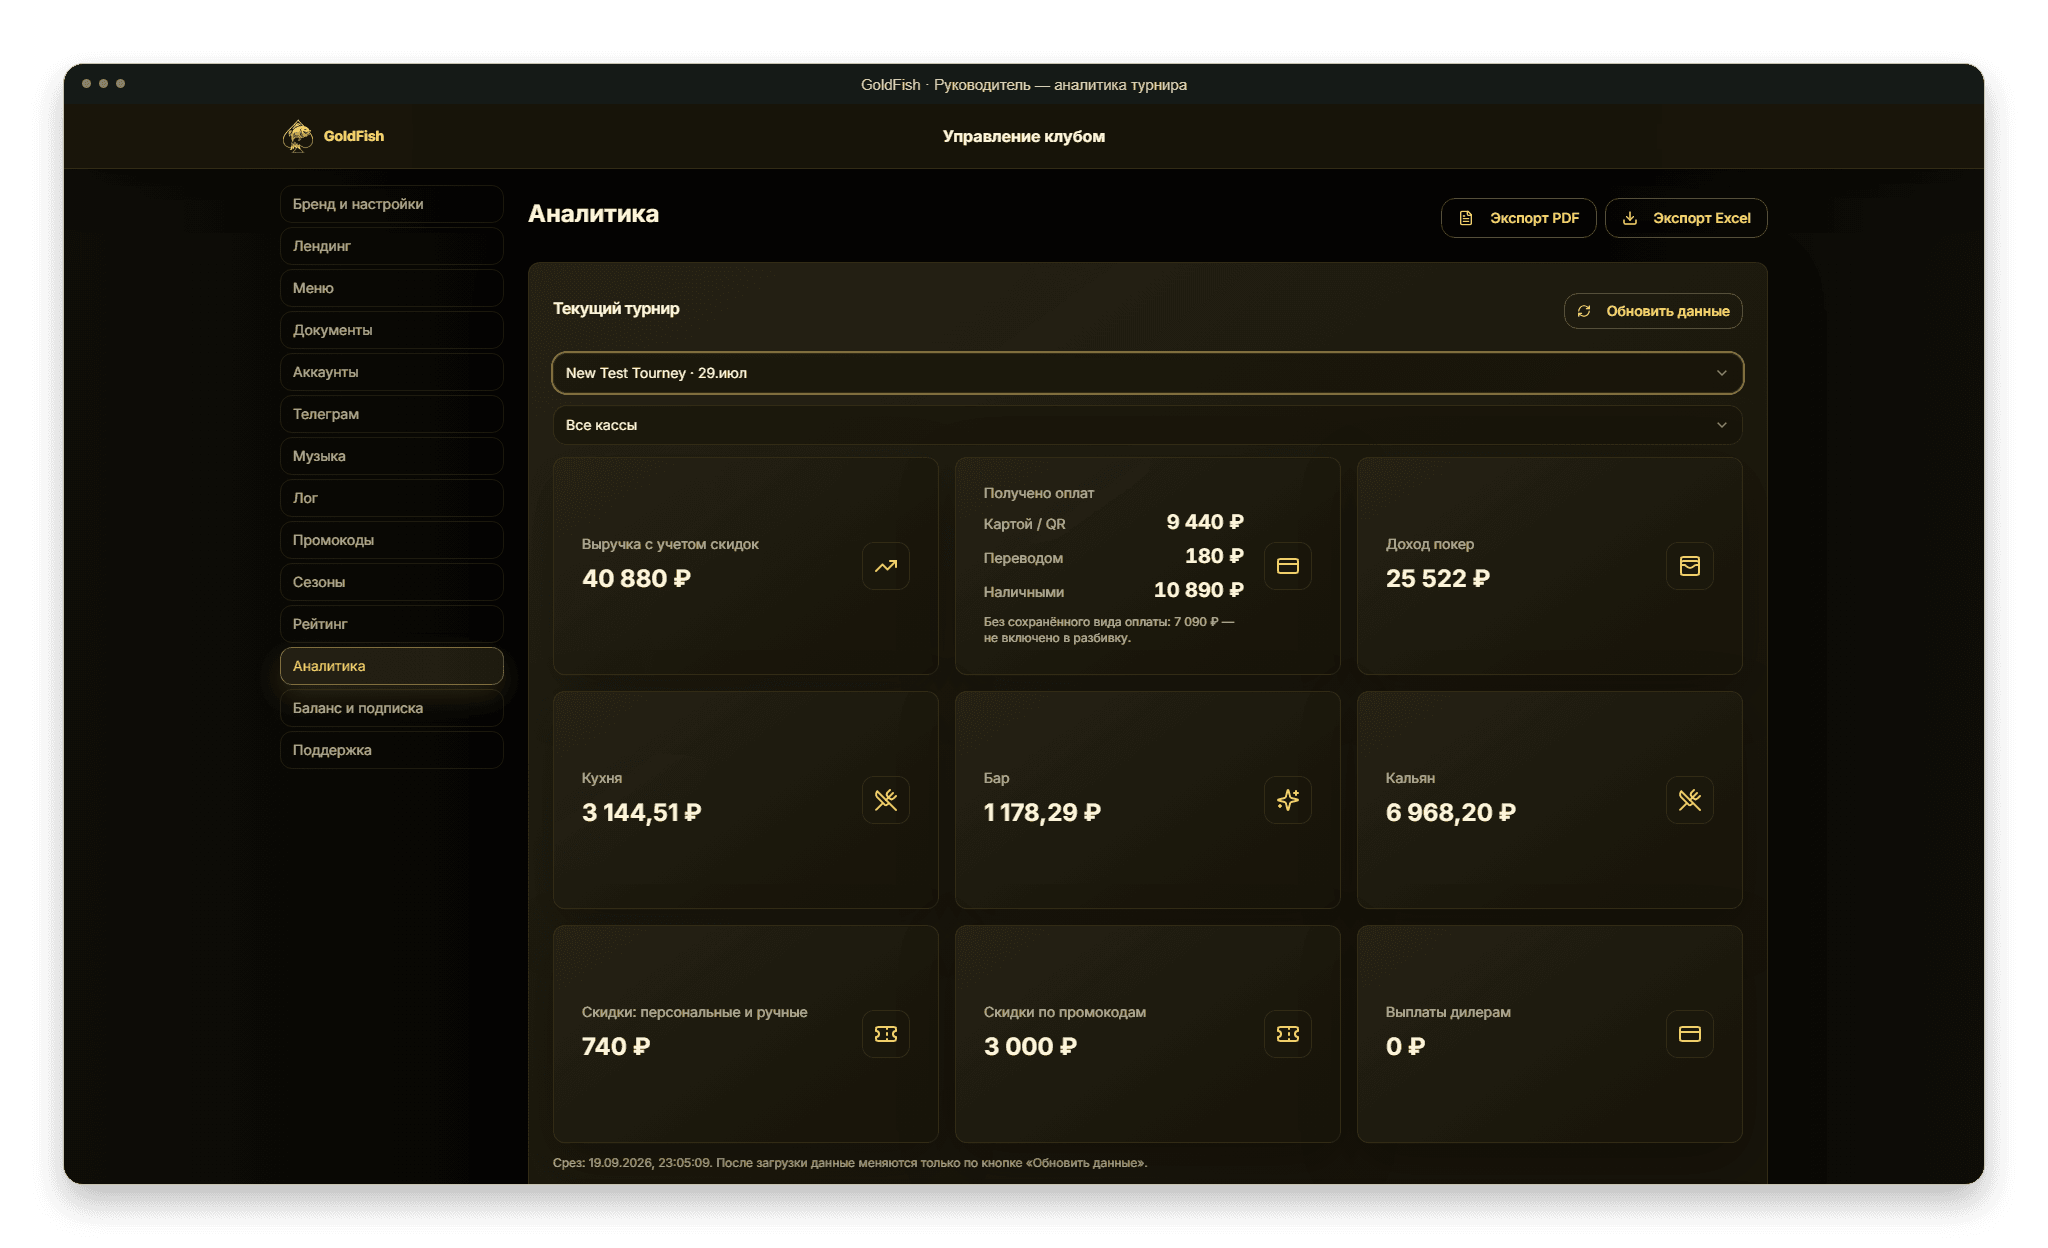
Task: Open the New Test Tourney tournament dropdown
Action: pos(1147,373)
